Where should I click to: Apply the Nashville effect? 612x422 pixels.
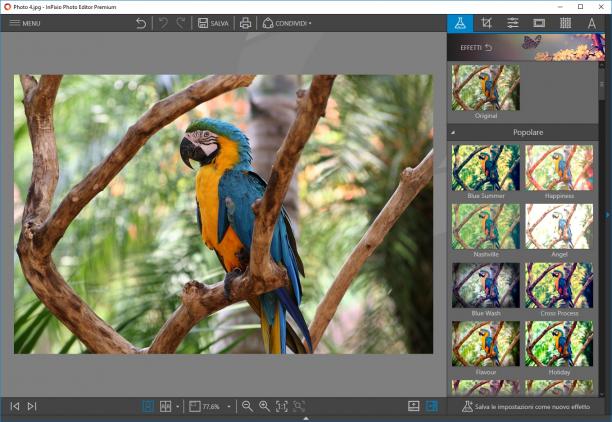(486, 226)
